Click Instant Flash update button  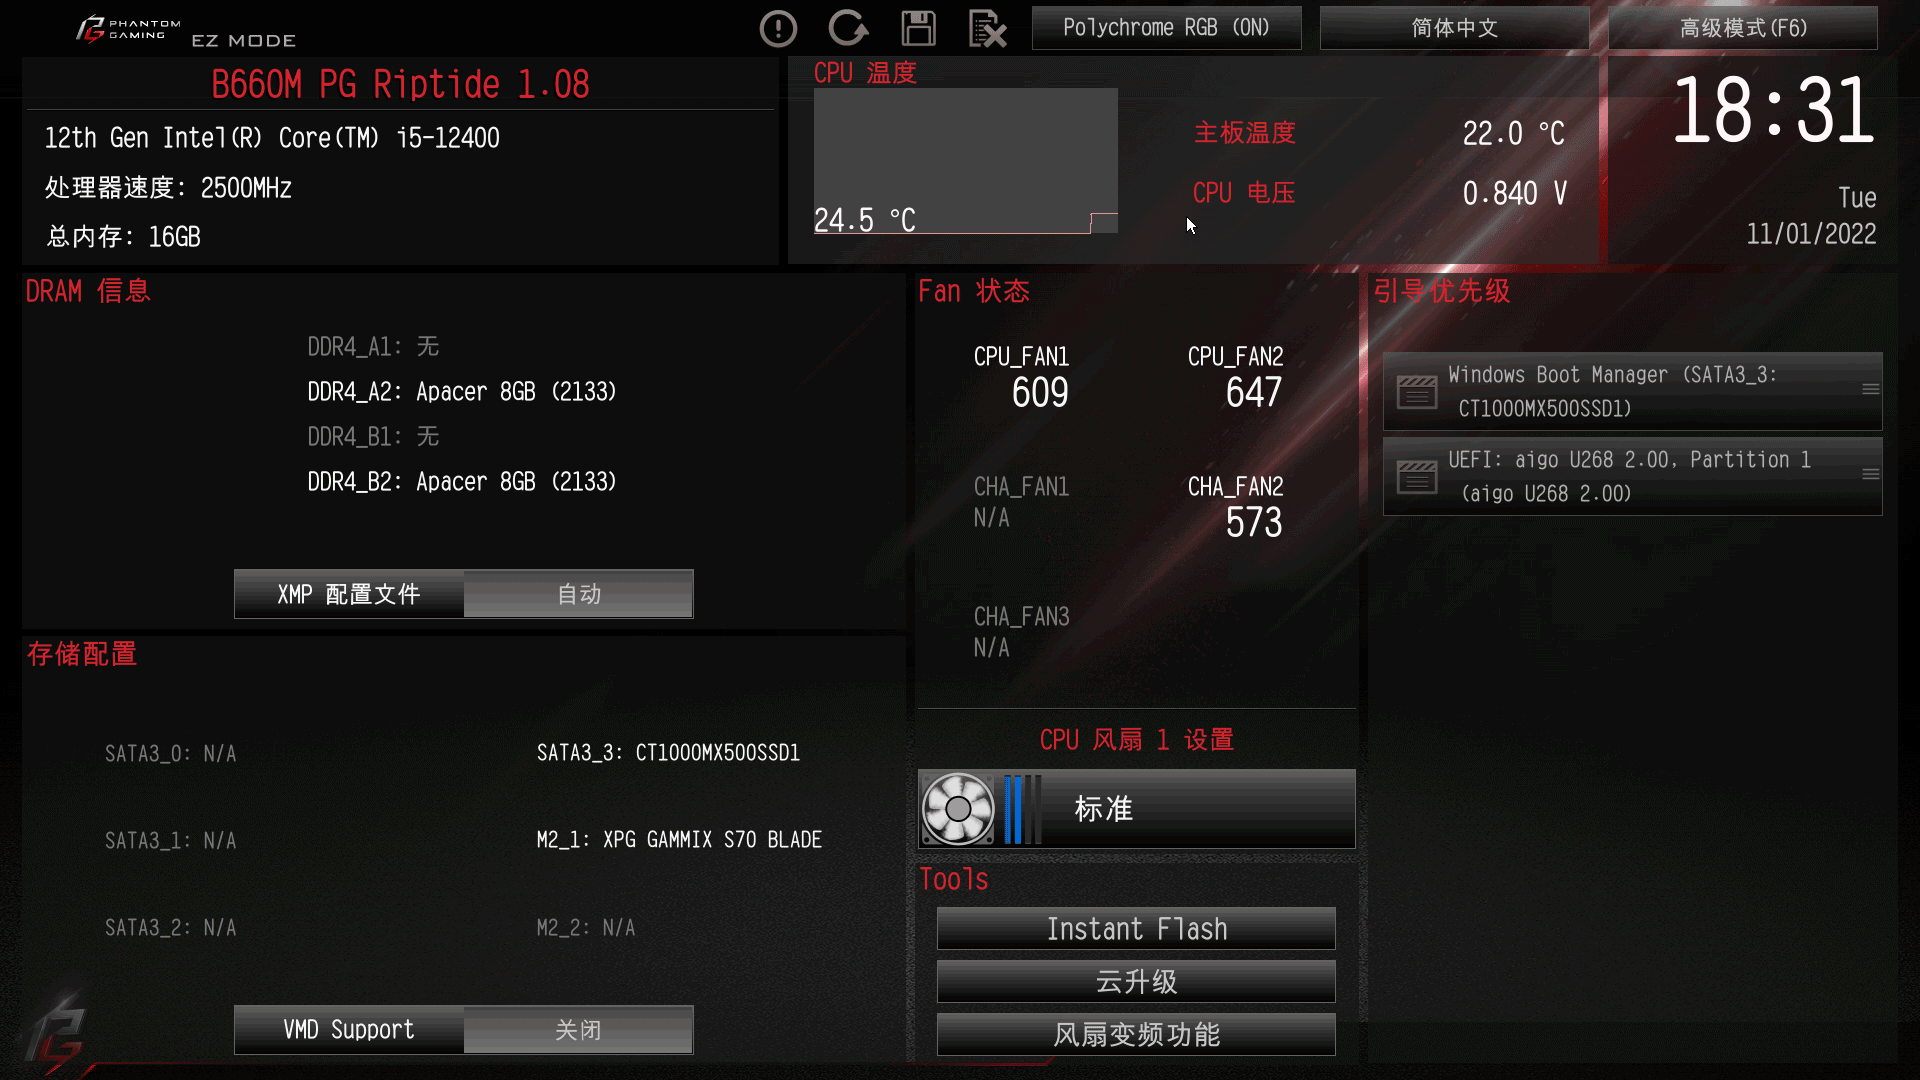point(1135,928)
